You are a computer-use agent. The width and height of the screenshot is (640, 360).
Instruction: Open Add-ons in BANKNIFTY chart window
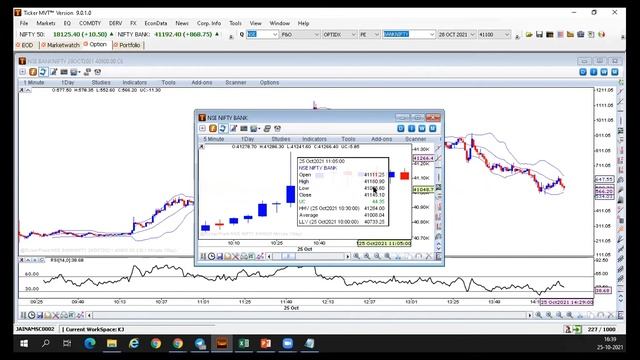click(x=202, y=82)
